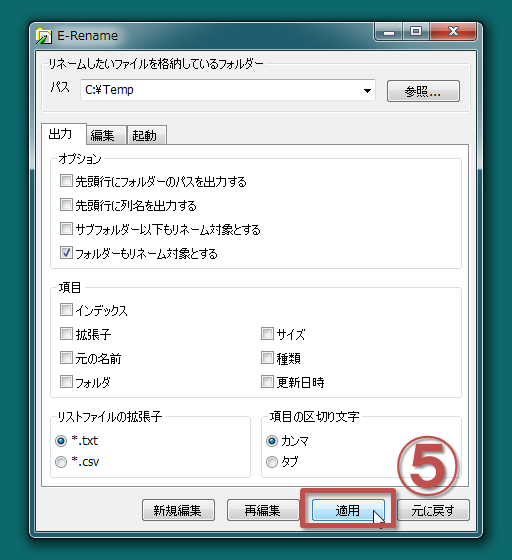Check the フォルダ item checkbox
Viewport: 512px width, 560px height.
pyautogui.click(x=66, y=382)
